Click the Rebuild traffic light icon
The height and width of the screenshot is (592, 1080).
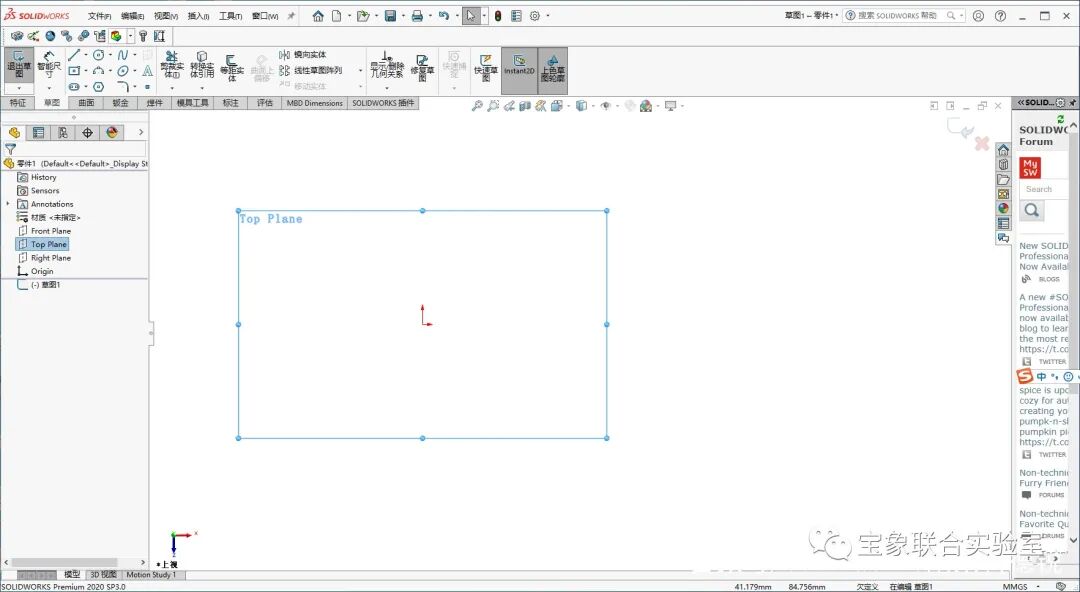(498, 16)
